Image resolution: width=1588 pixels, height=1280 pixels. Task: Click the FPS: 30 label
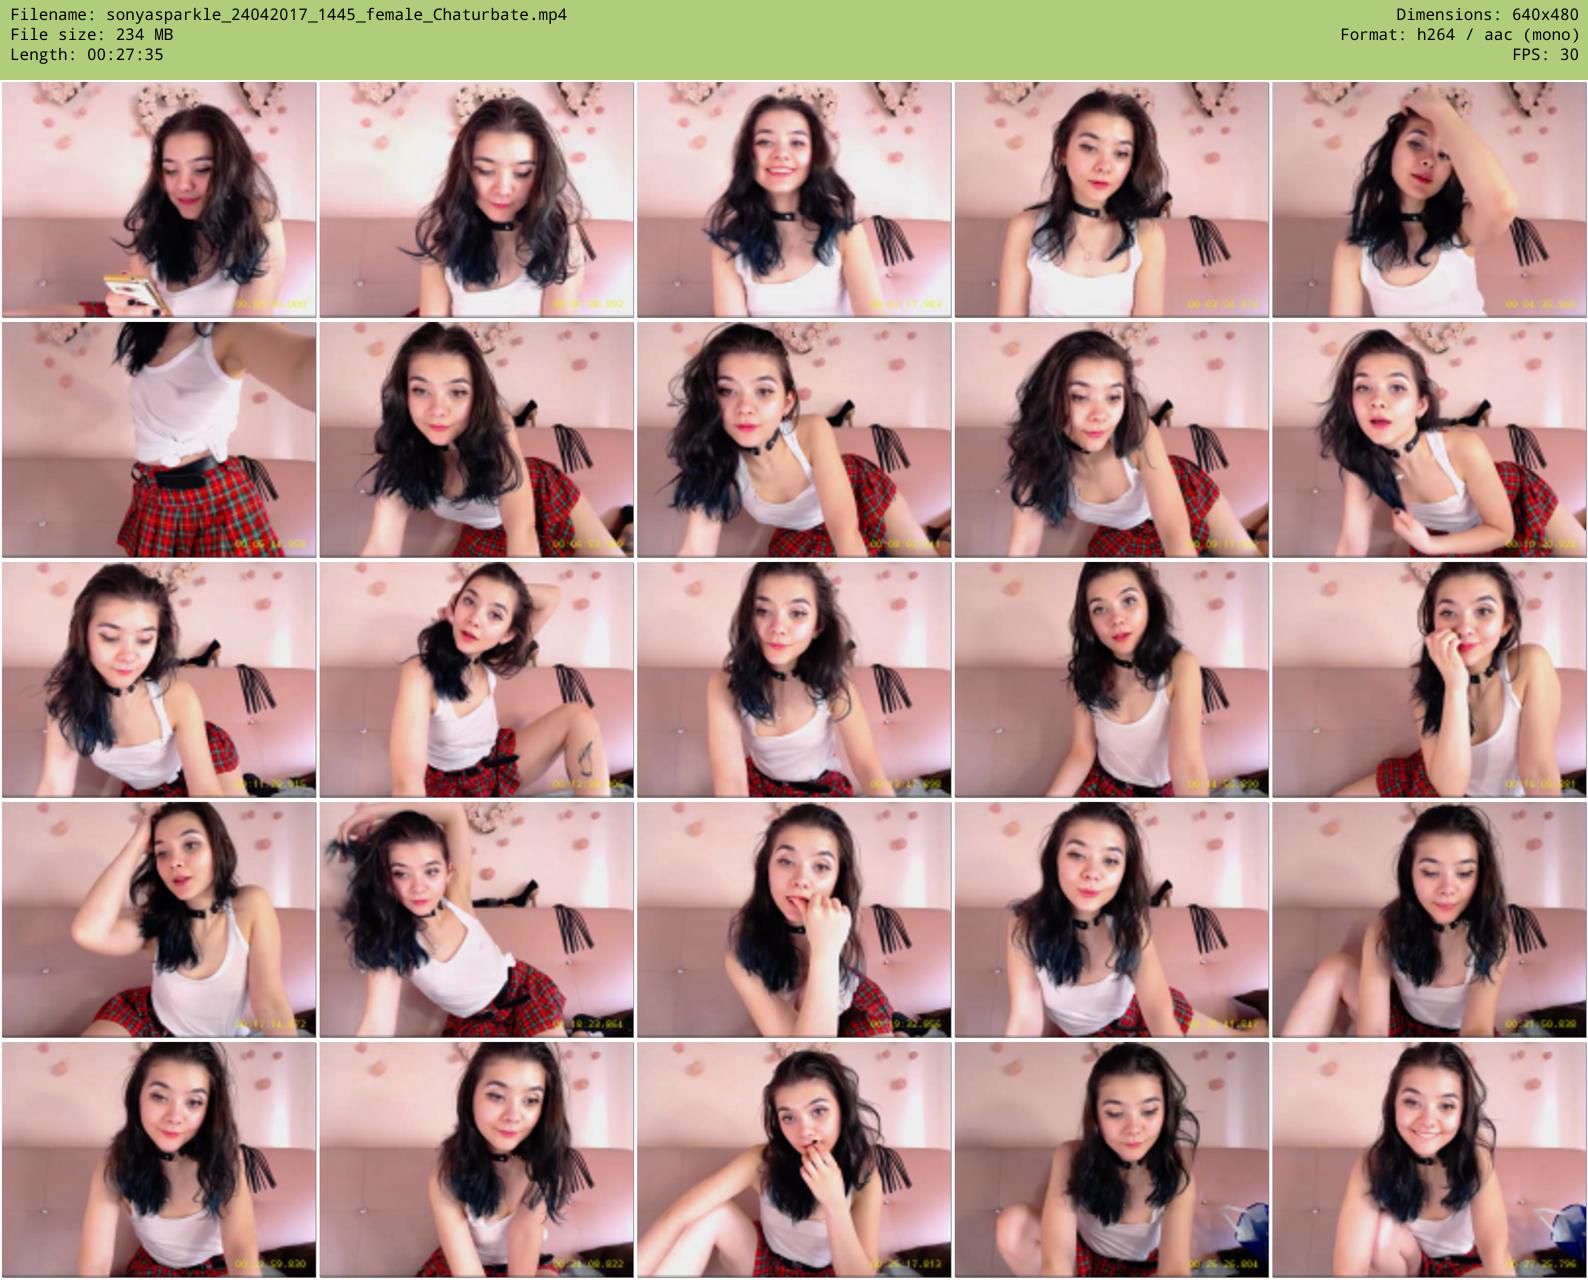[x=1545, y=55]
